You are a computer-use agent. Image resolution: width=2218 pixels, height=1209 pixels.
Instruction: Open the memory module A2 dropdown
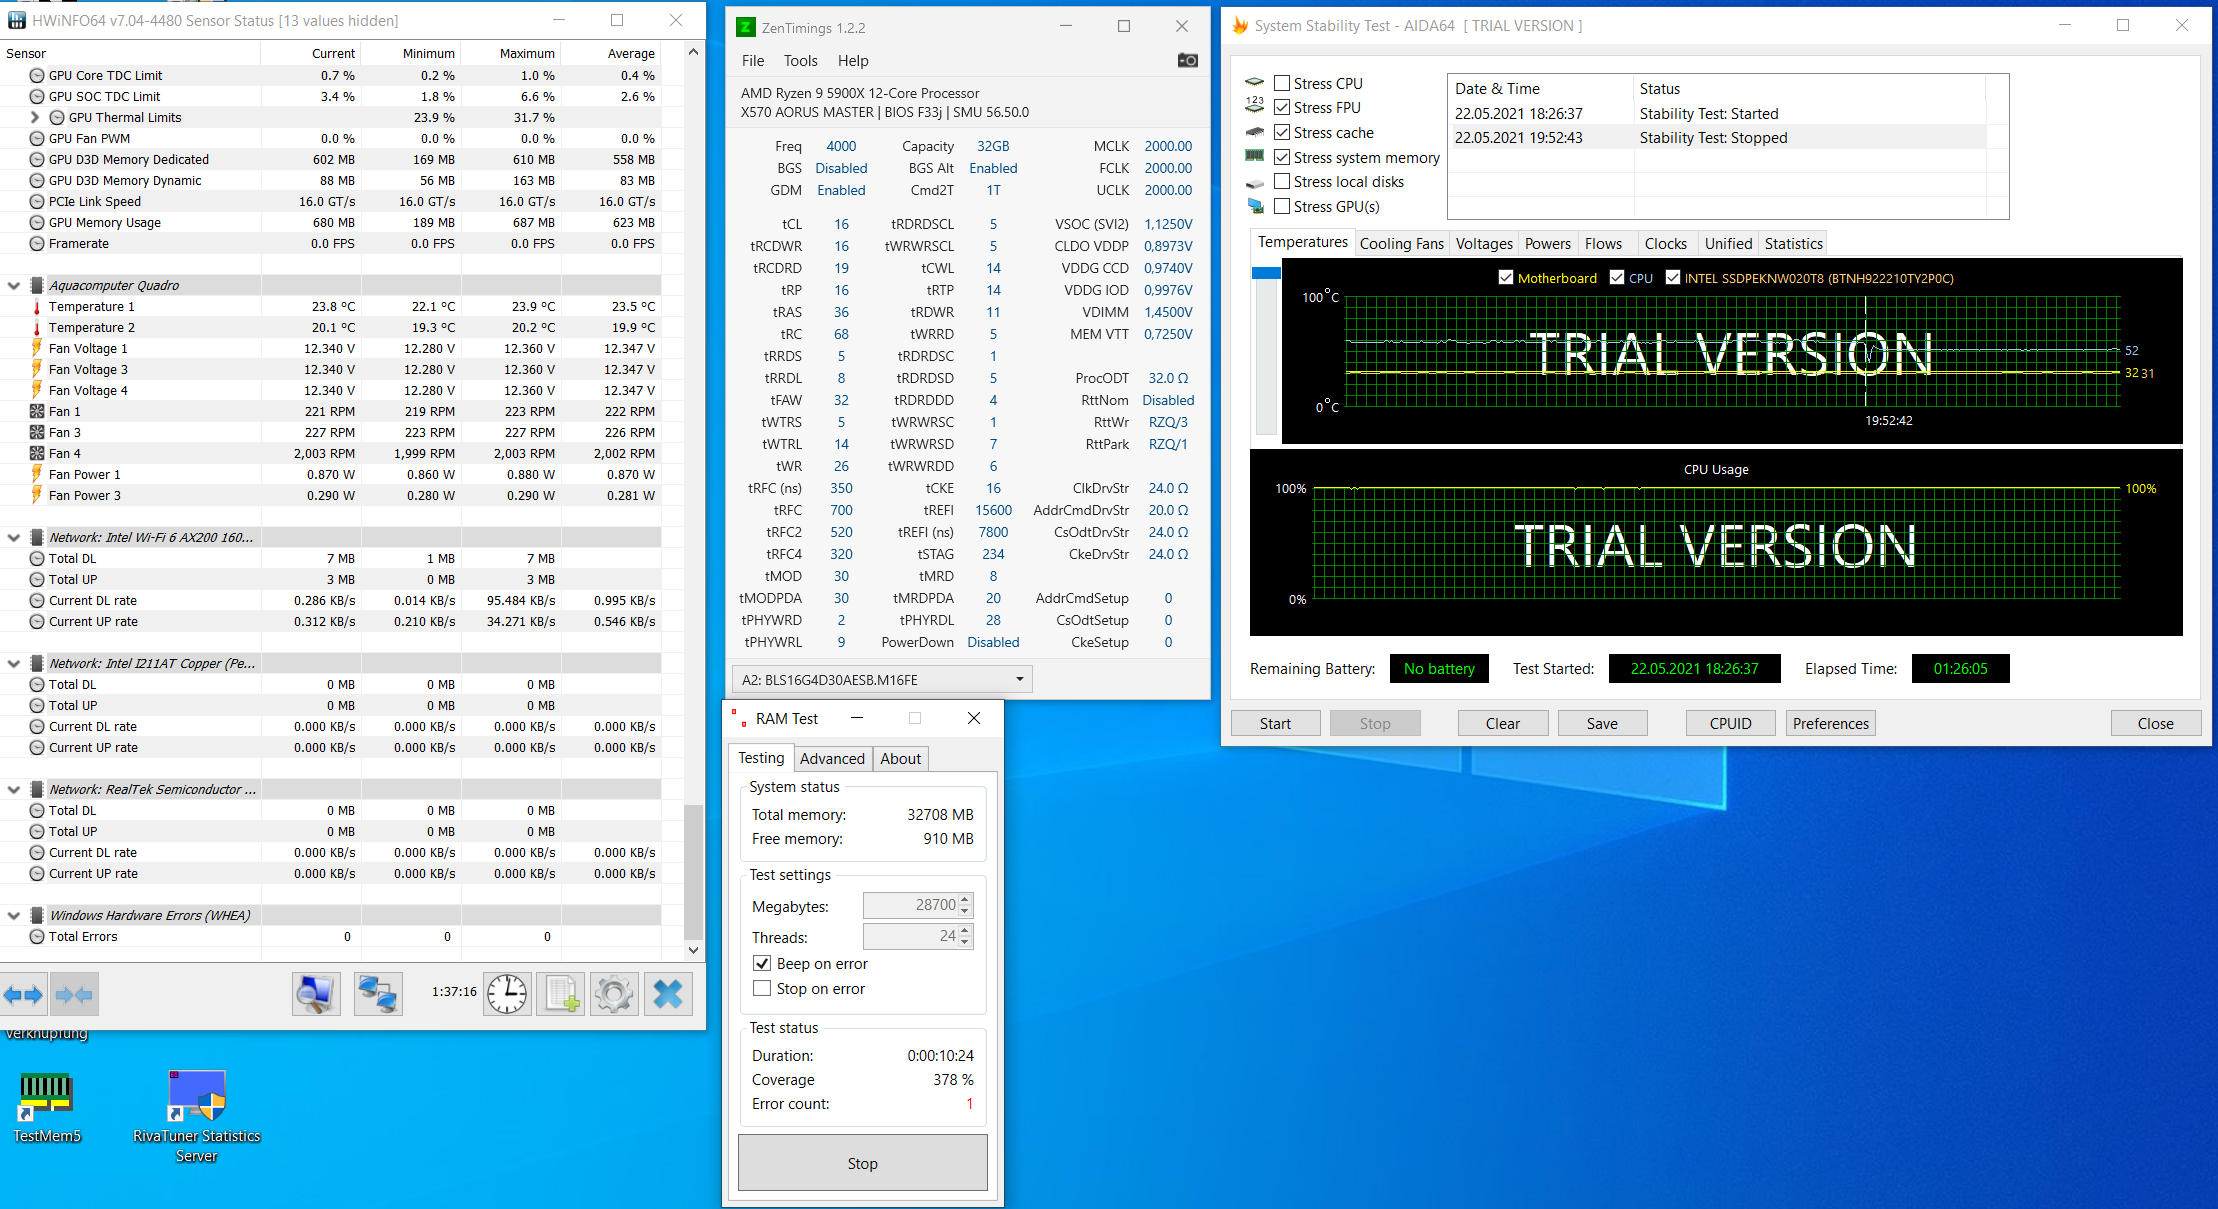coord(1019,679)
